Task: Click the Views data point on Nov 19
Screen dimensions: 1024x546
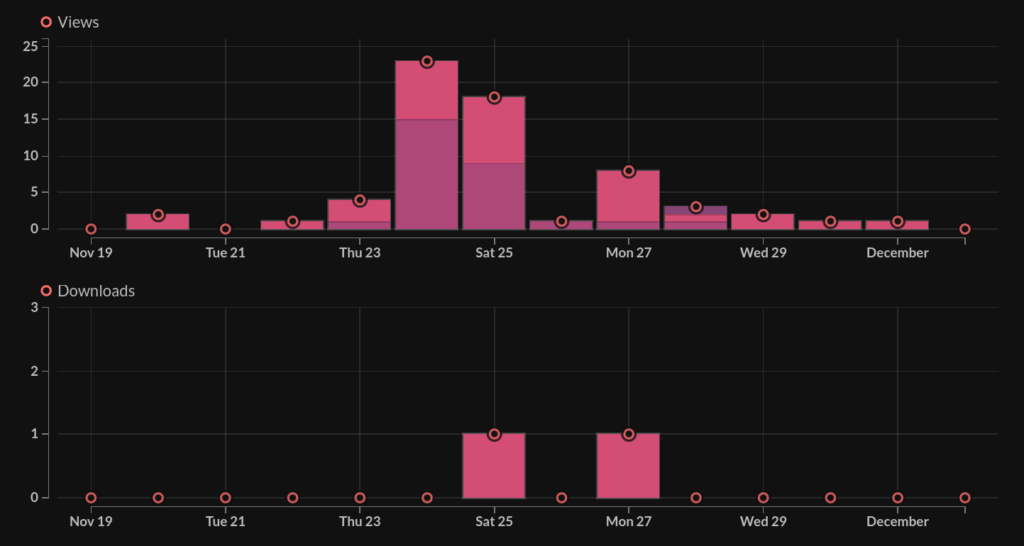Action: [91, 229]
